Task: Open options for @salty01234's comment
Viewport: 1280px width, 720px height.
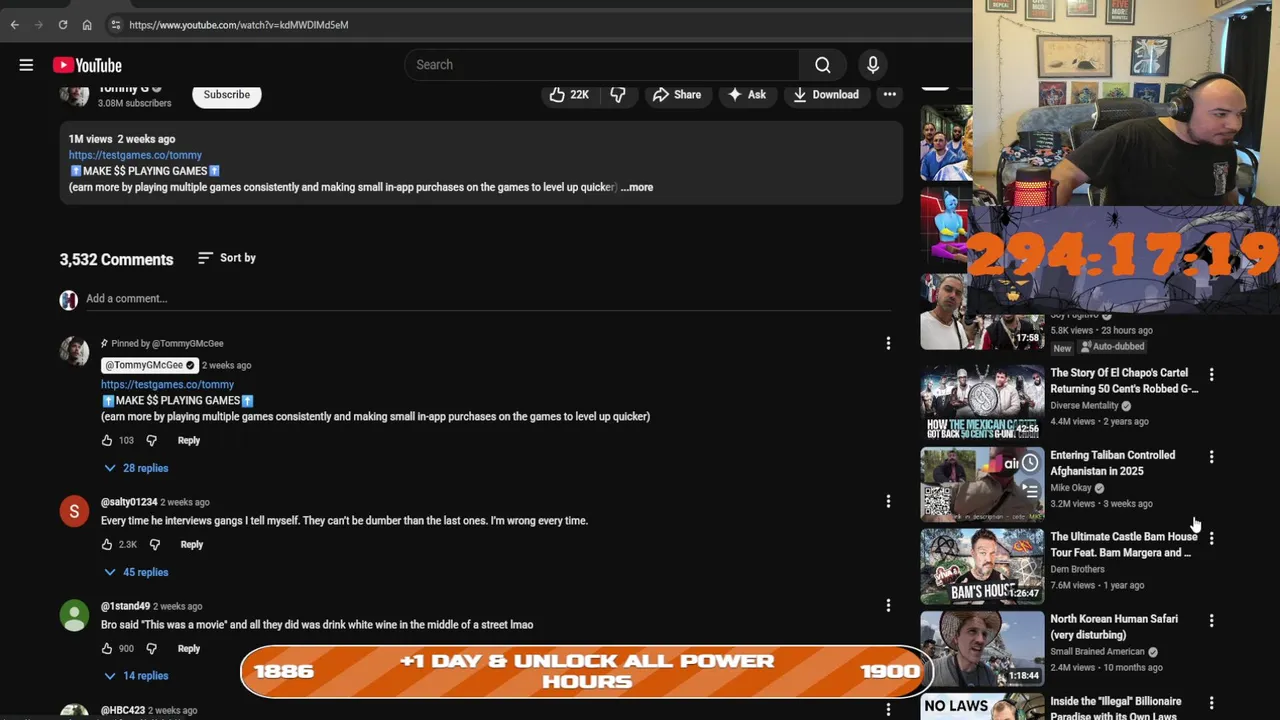Action: tap(888, 501)
